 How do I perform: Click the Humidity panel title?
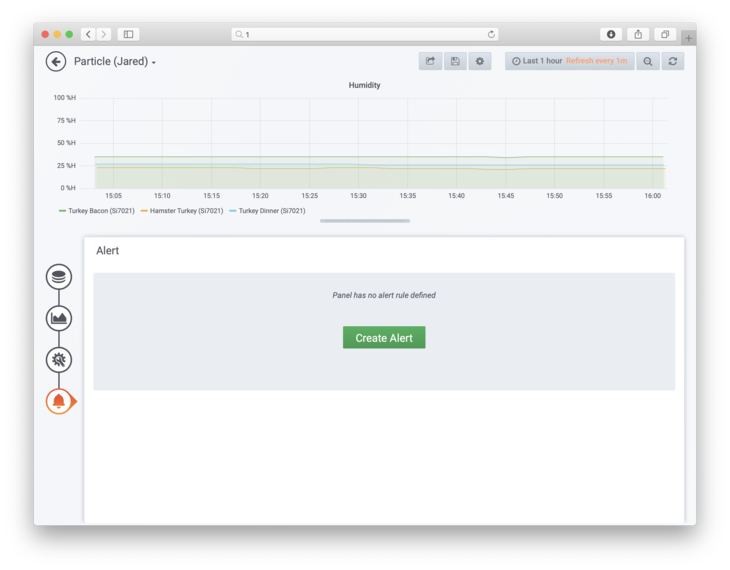[364, 85]
